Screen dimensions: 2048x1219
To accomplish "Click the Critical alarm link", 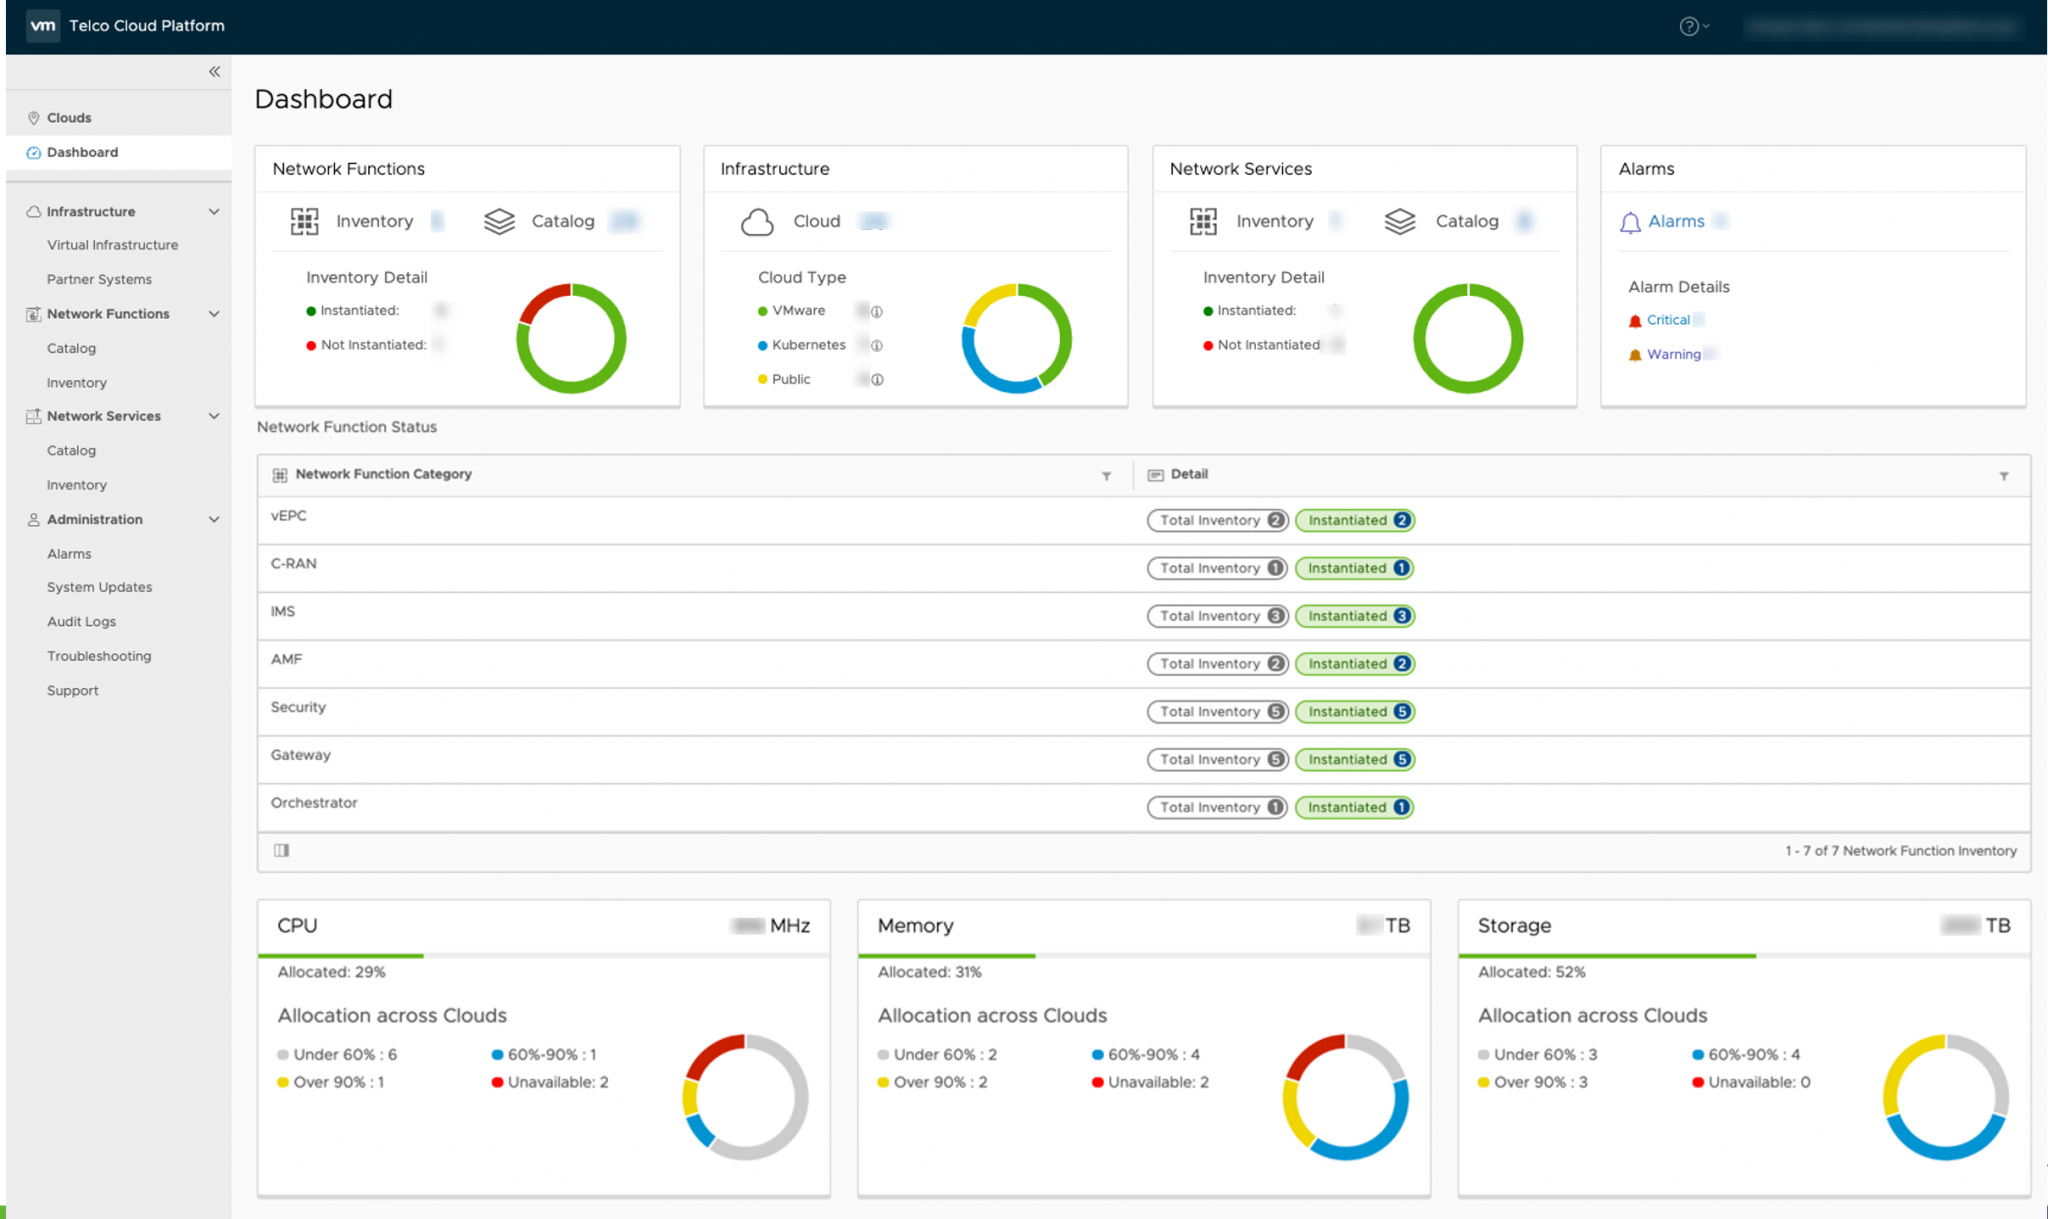I will pyautogui.click(x=1668, y=320).
